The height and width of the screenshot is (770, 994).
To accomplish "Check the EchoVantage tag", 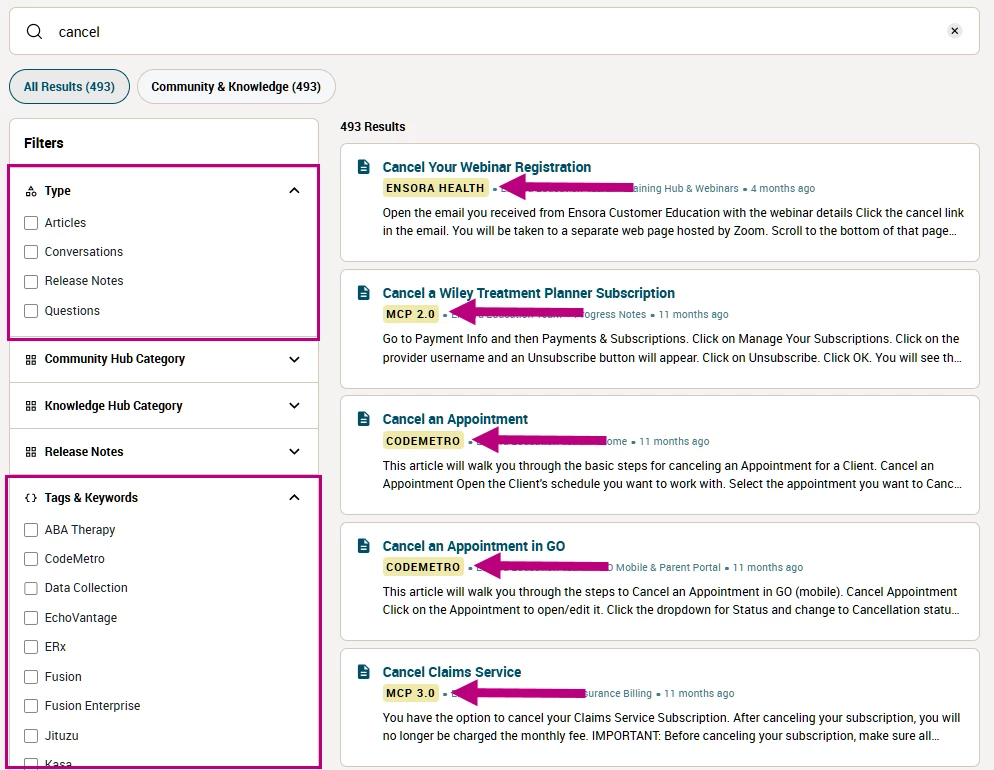I will [30, 618].
